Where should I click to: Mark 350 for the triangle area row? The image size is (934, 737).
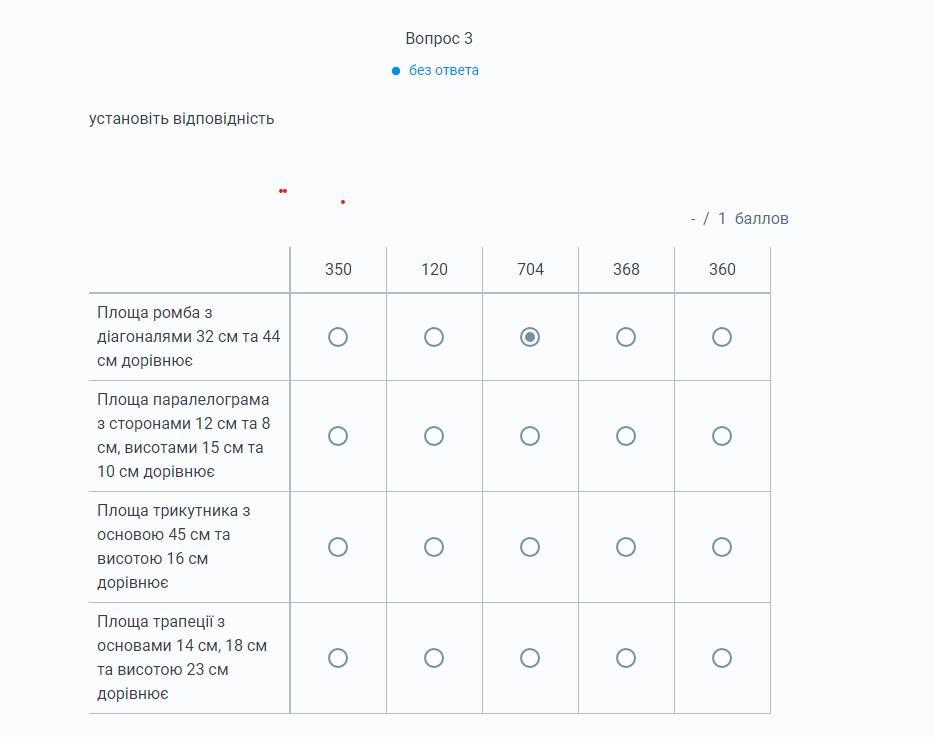pyautogui.click(x=338, y=547)
